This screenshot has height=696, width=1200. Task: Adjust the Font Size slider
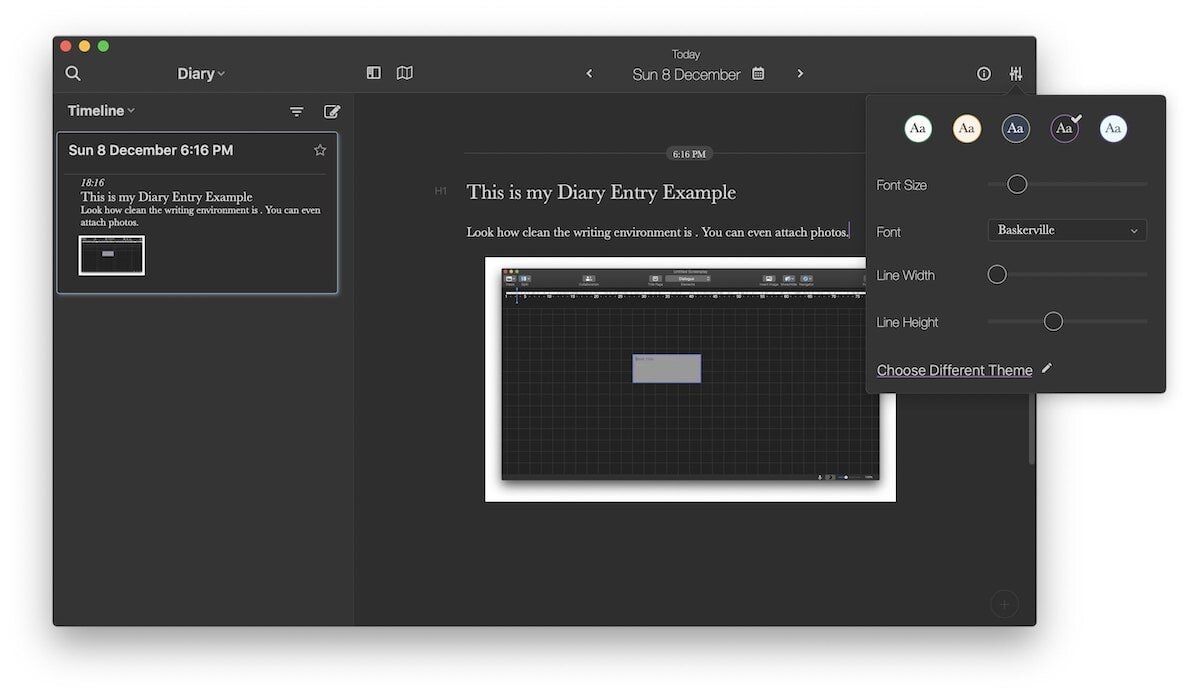[1016, 184]
